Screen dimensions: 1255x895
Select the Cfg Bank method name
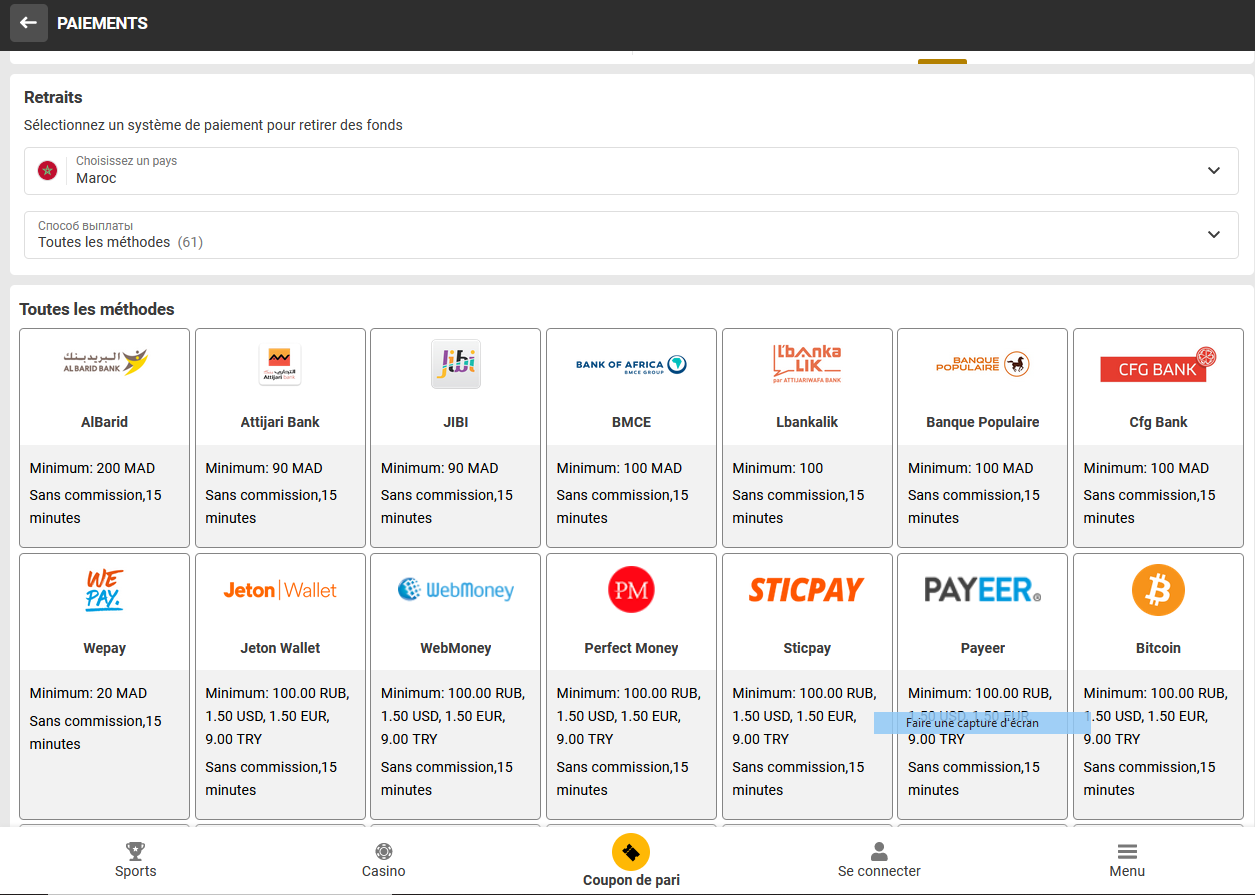pos(1158,422)
